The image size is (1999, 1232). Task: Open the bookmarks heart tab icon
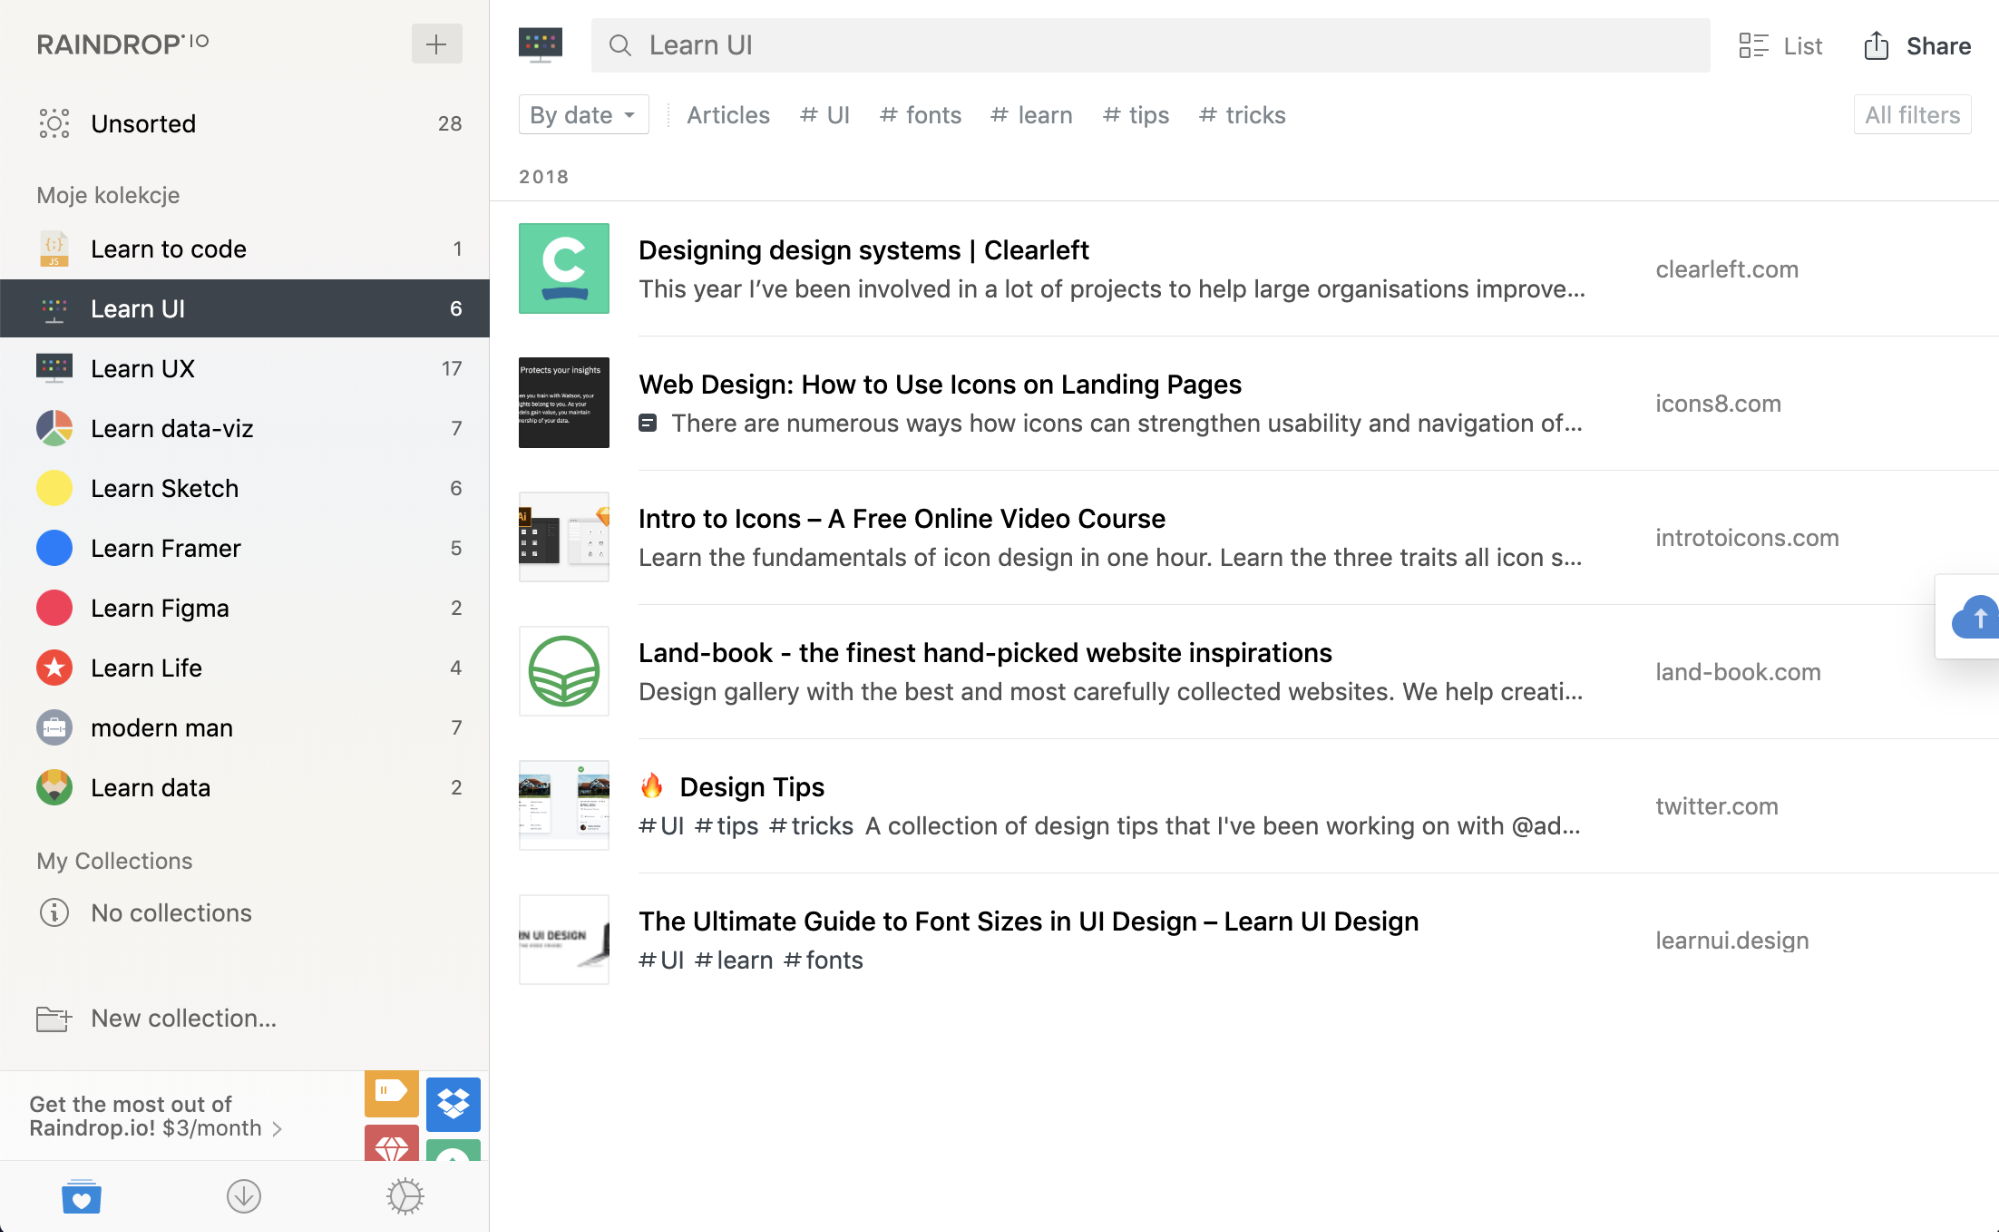pyautogui.click(x=81, y=1196)
